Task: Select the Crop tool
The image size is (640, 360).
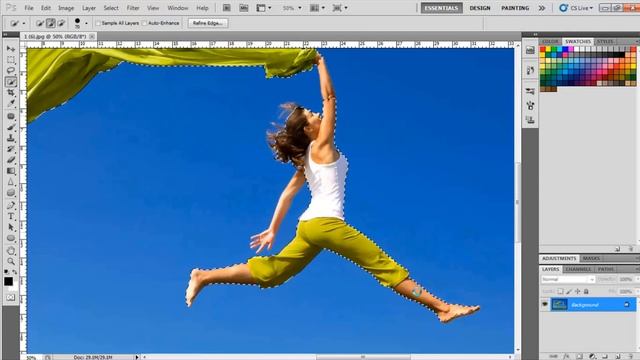Action: [11, 93]
